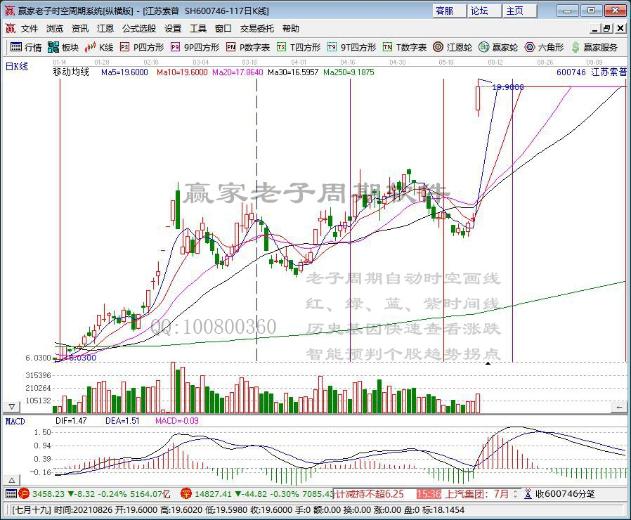Open the 文件 menu

click(29, 28)
